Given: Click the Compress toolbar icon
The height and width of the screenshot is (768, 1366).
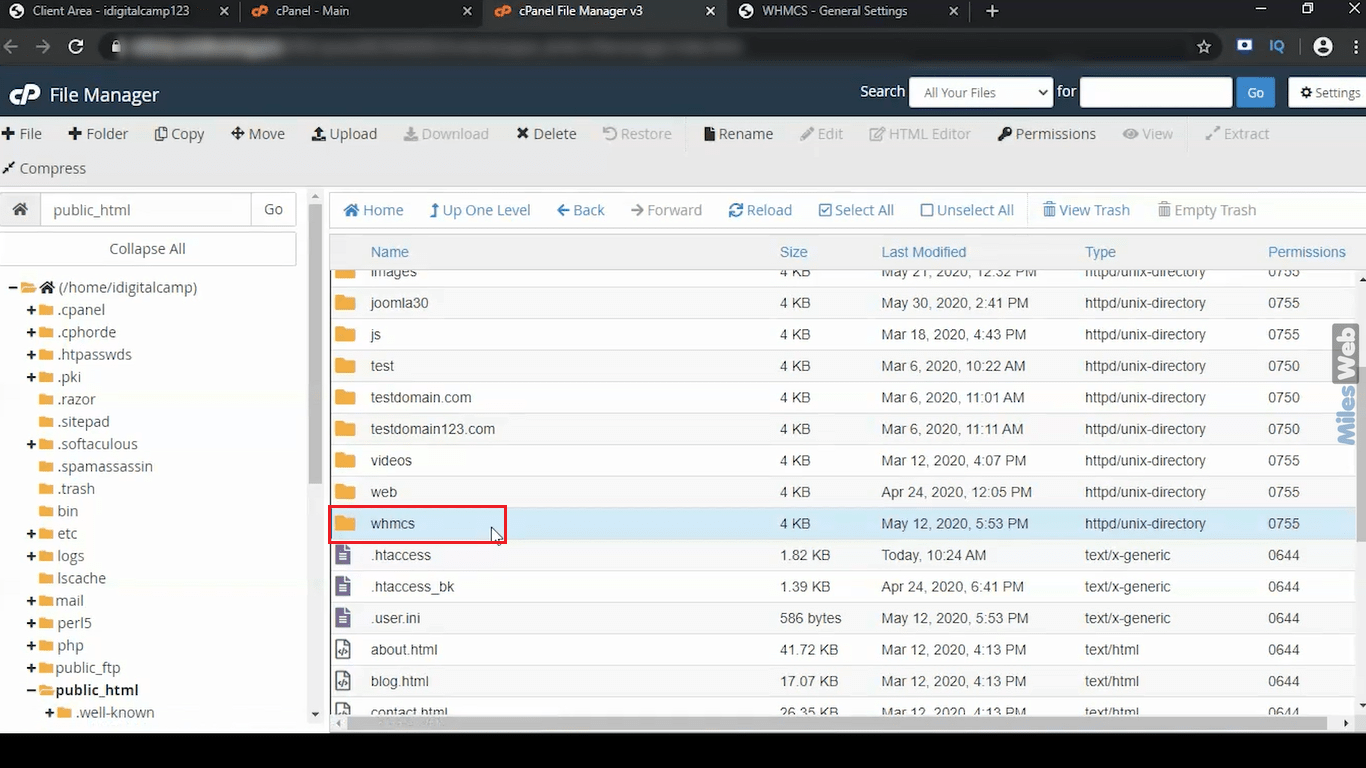Looking at the screenshot, I should pyautogui.click(x=44, y=168).
